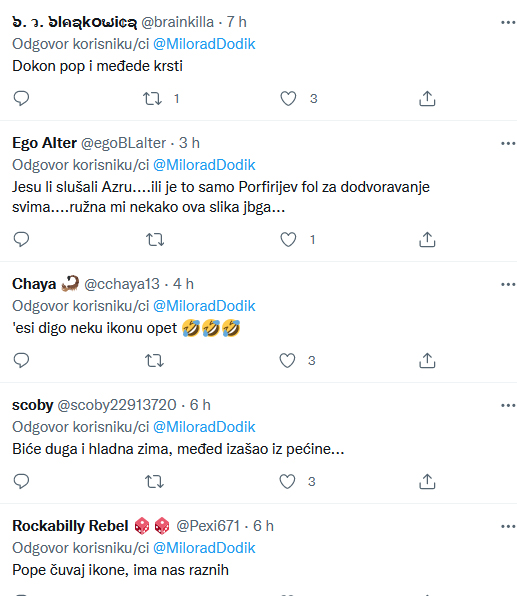Screen dimensions: 517x596
Task: Reply to scoby's tweet
Action: 21,481
